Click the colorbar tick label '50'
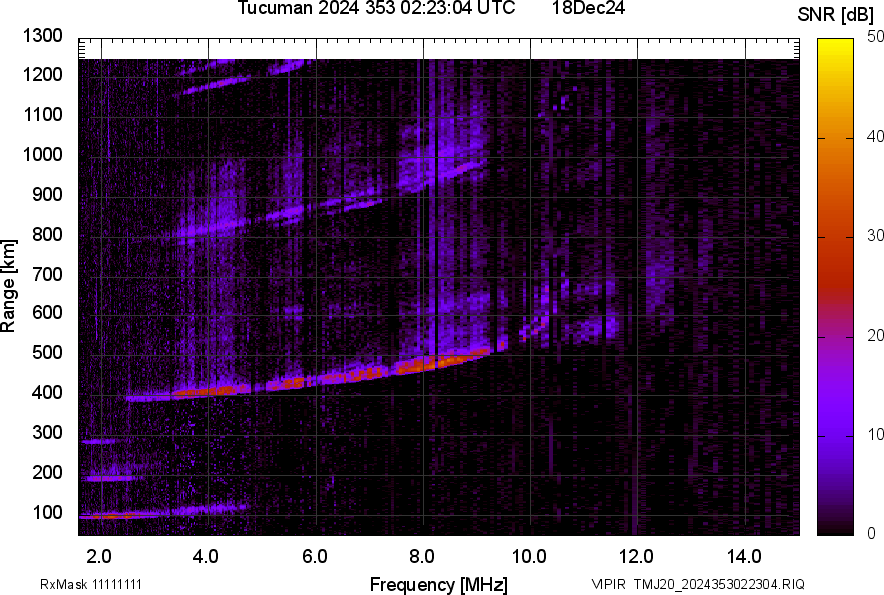The width and height of the screenshot is (884, 595). pyautogui.click(x=875, y=37)
